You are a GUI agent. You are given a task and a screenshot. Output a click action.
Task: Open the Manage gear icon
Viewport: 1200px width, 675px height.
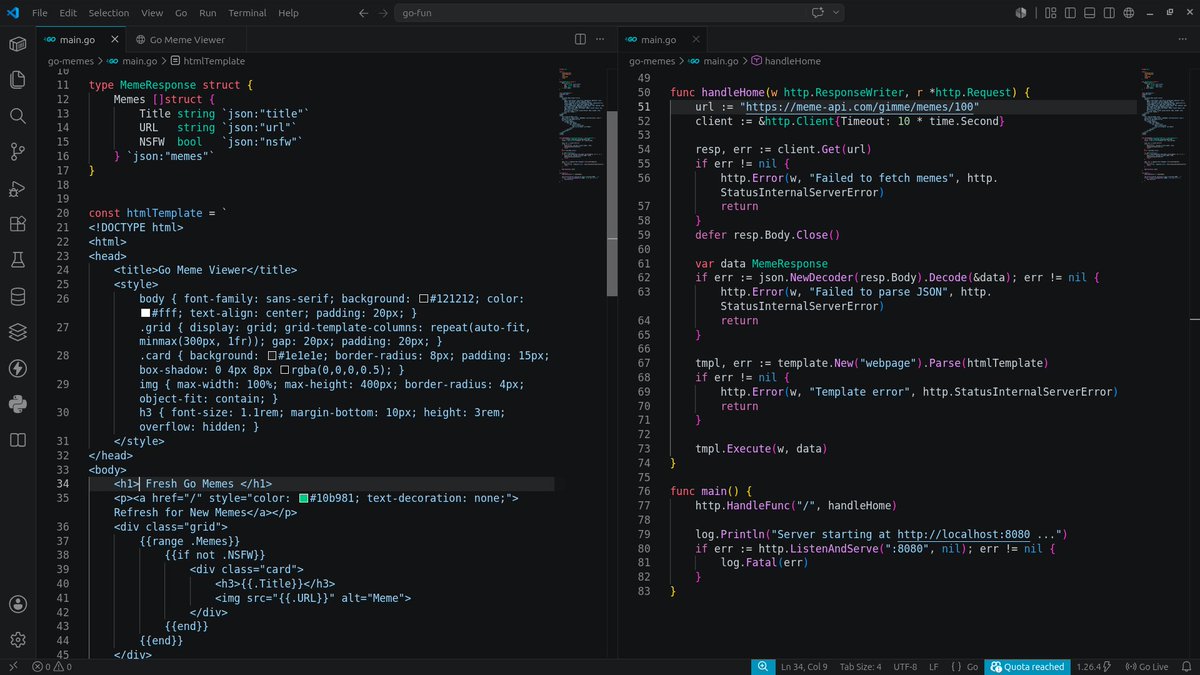pyautogui.click(x=17, y=640)
